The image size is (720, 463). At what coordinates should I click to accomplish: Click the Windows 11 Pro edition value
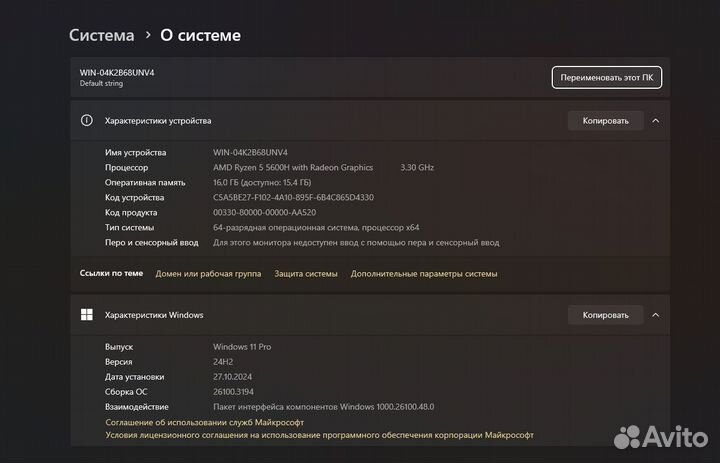(x=242, y=347)
